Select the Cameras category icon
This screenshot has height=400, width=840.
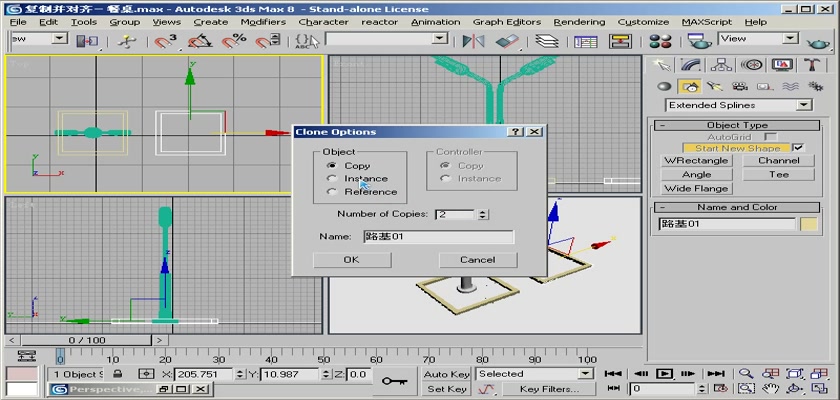pyautogui.click(x=740, y=86)
